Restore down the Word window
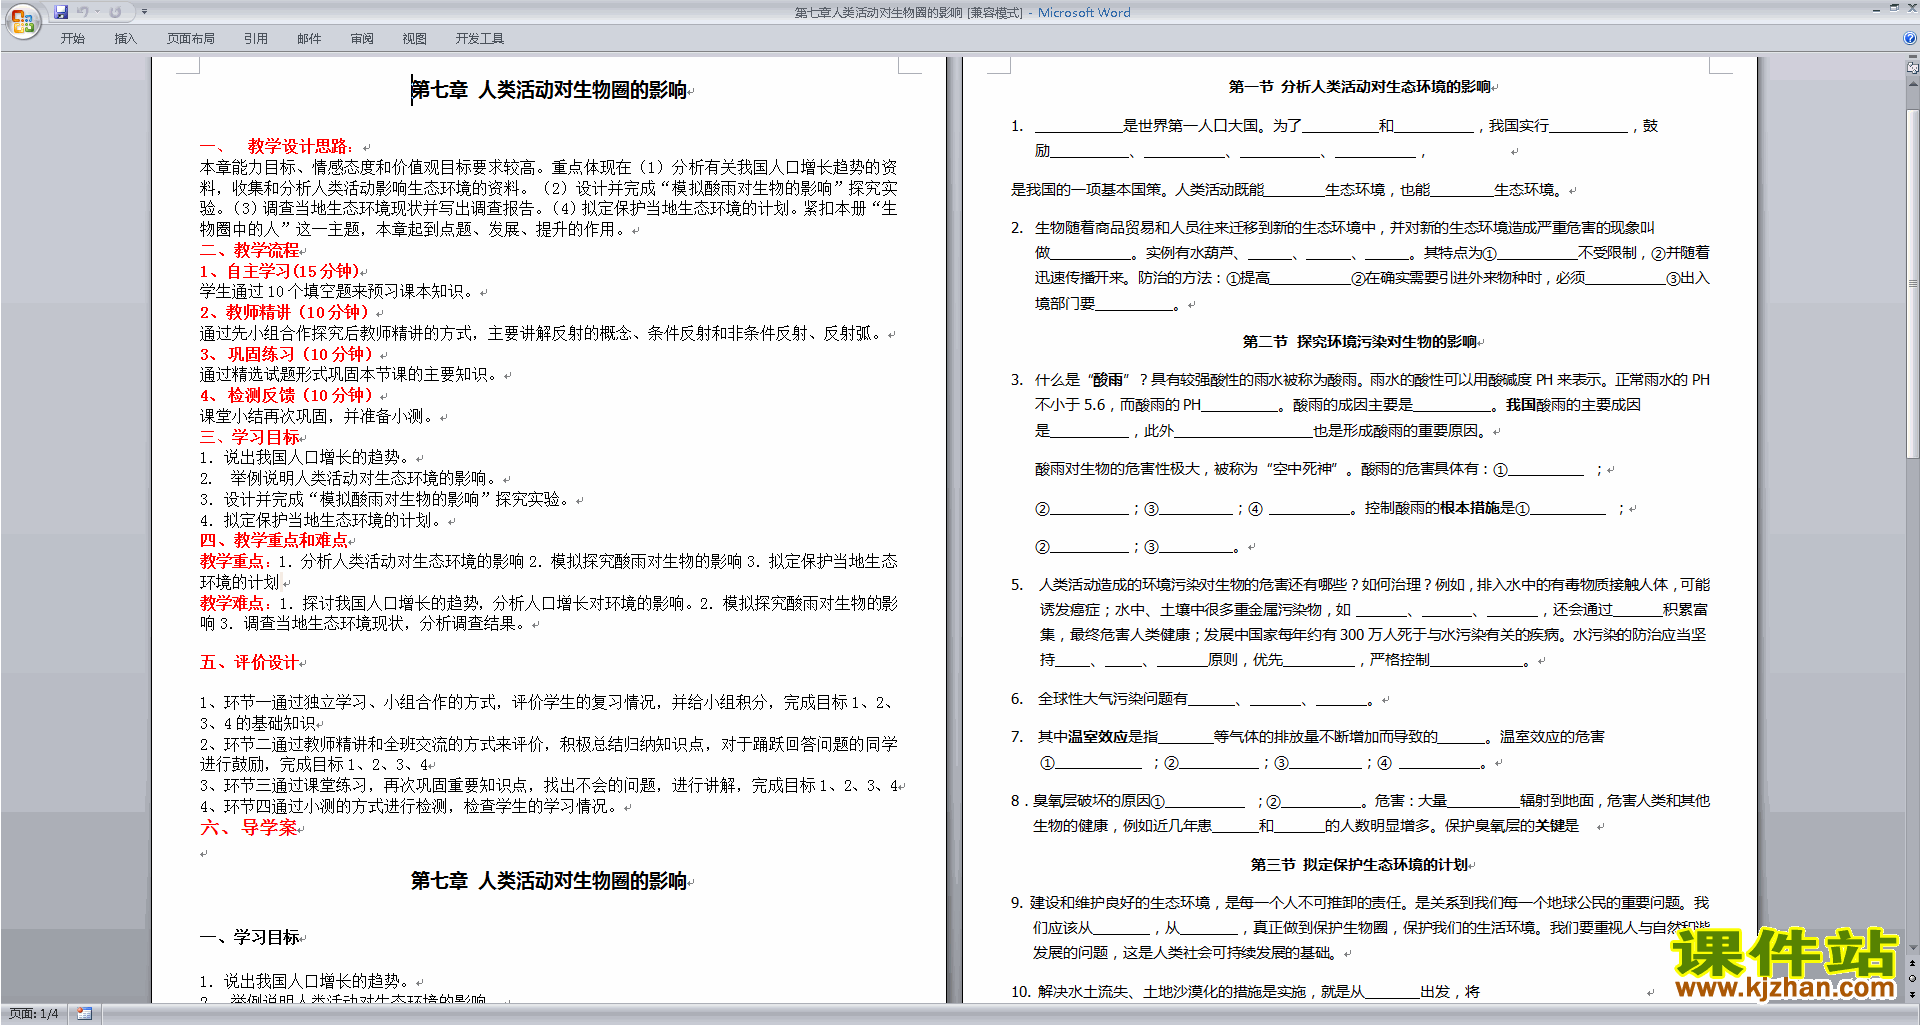 tap(1894, 8)
